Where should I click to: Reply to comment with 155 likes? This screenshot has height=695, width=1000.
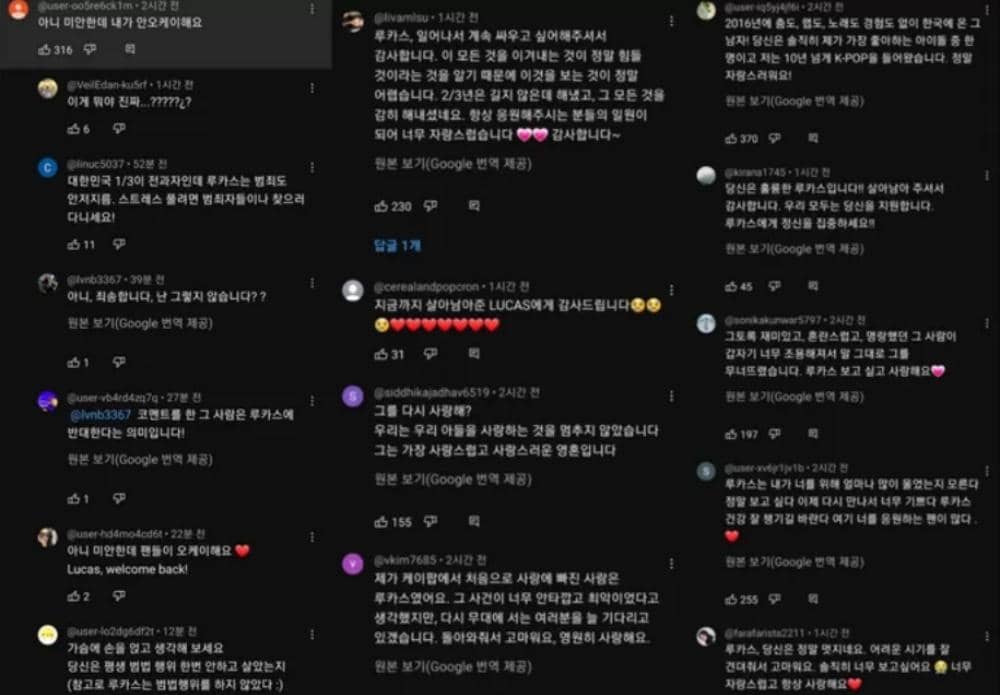point(474,522)
